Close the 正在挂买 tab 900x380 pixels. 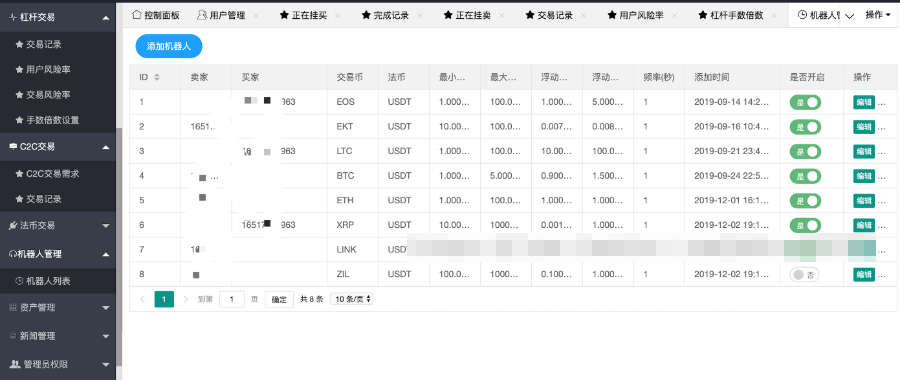point(338,15)
